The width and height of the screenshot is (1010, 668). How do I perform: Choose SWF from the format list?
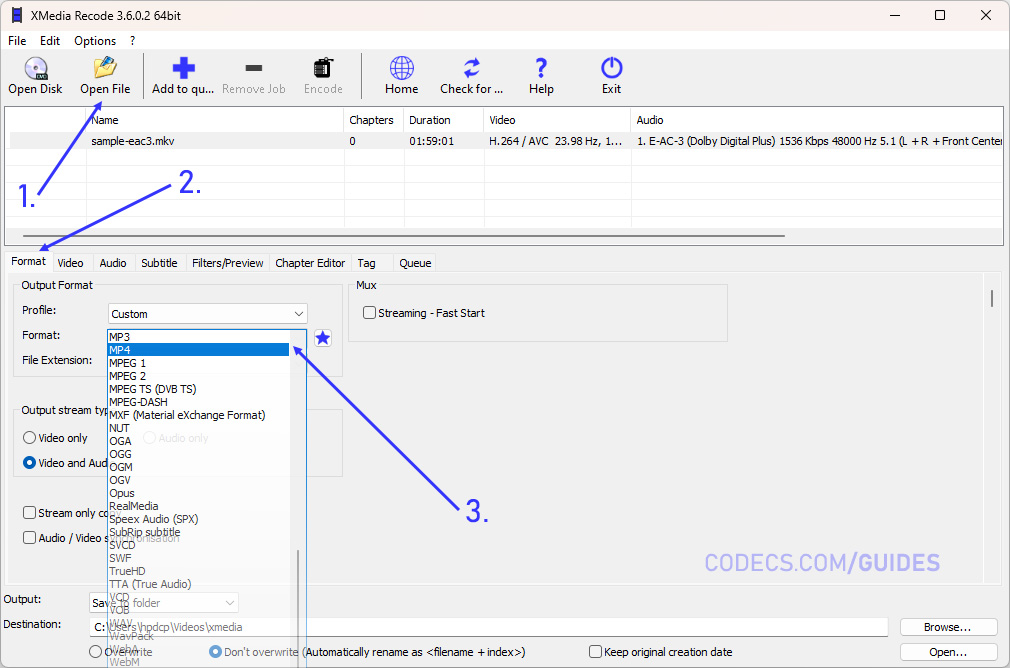point(198,558)
